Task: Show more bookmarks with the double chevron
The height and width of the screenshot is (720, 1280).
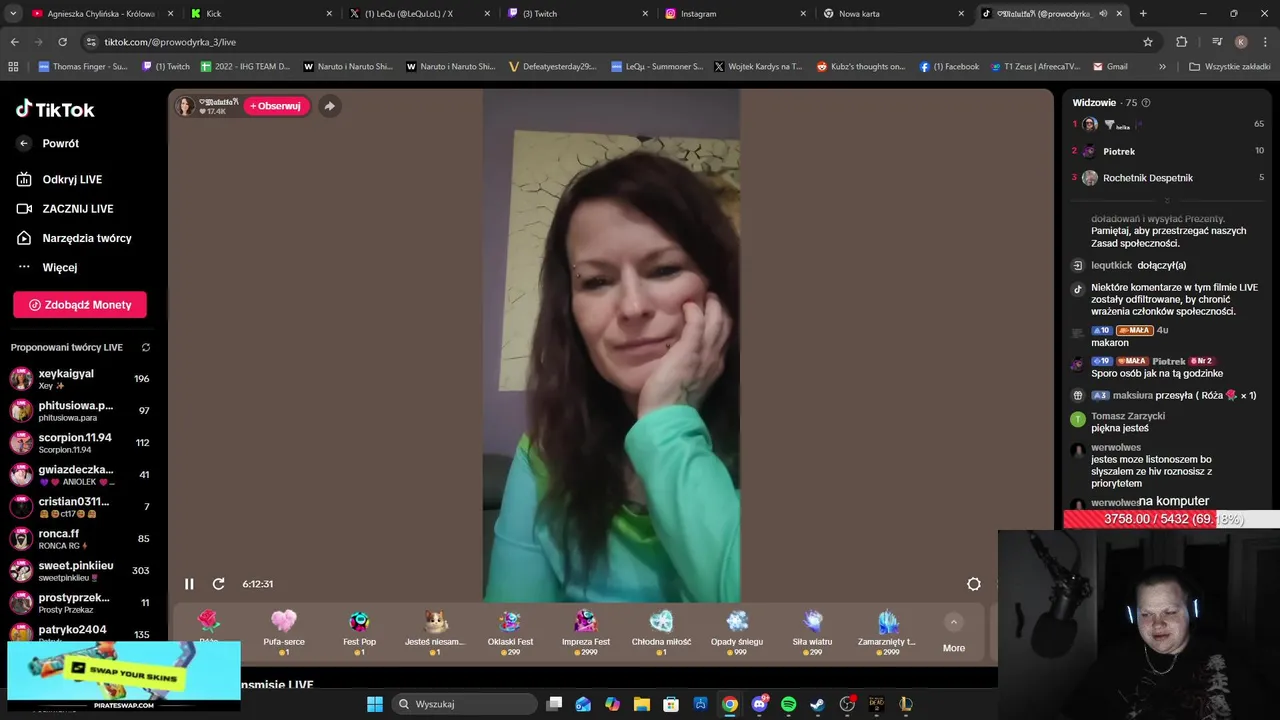Action: coord(1162,67)
